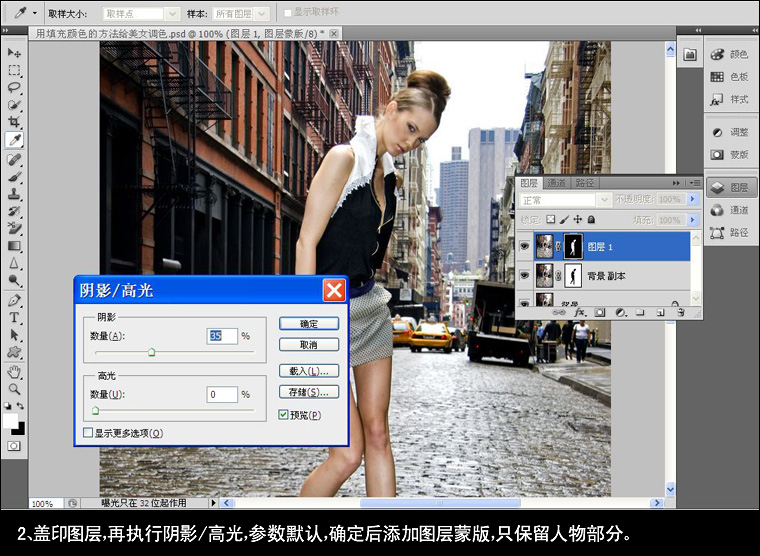This screenshot has width=760, height=556.
Task: Select the Type tool
Action: (14, 318)
